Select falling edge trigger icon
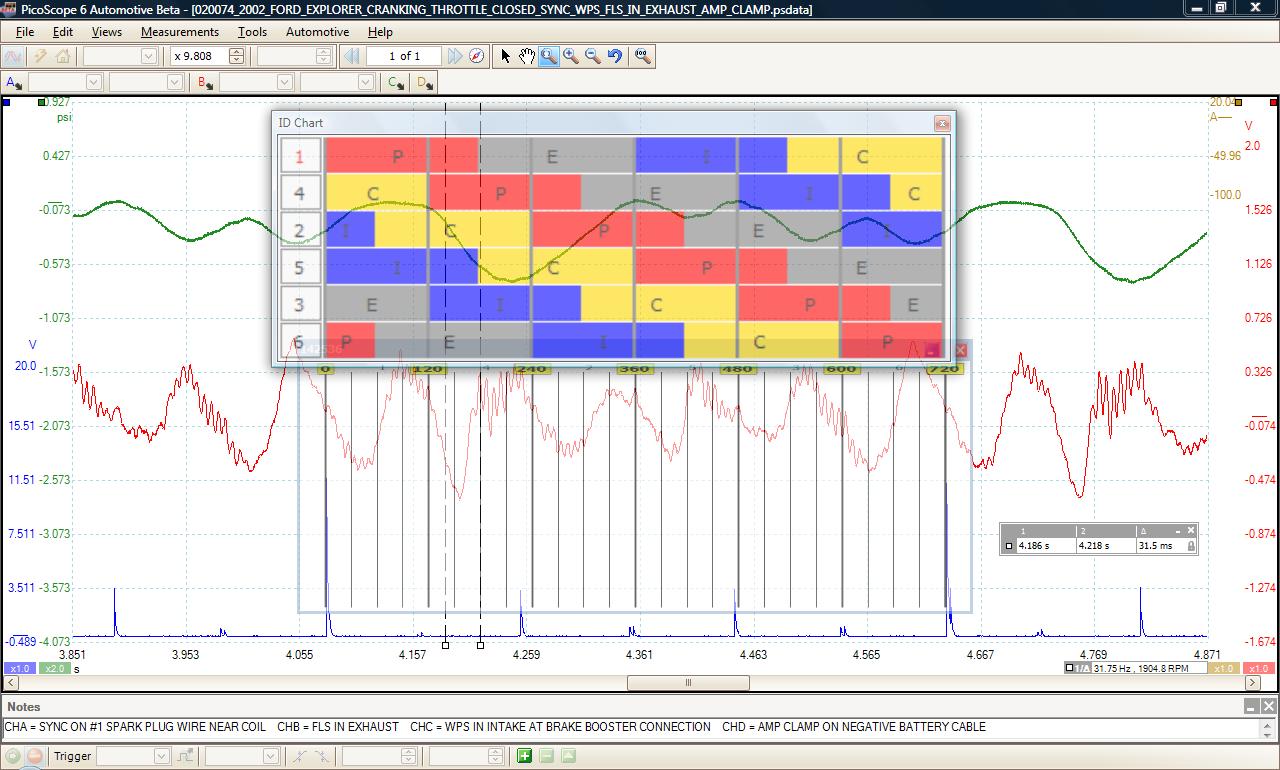 click(x=324, y=756)
